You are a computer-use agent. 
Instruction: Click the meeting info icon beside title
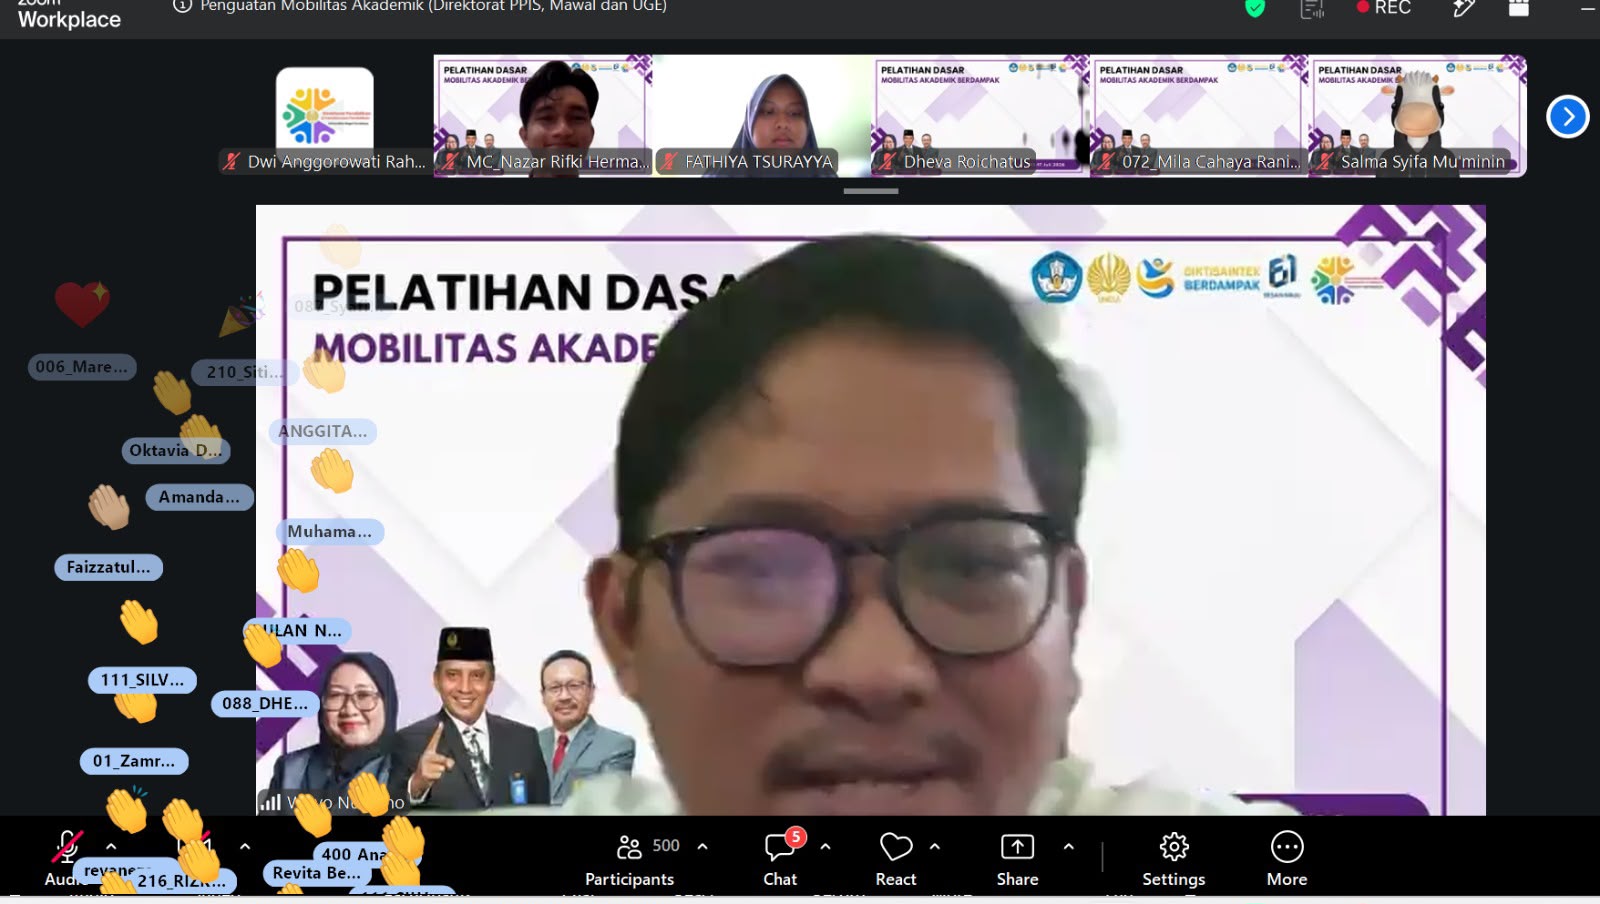pos(182,6)
